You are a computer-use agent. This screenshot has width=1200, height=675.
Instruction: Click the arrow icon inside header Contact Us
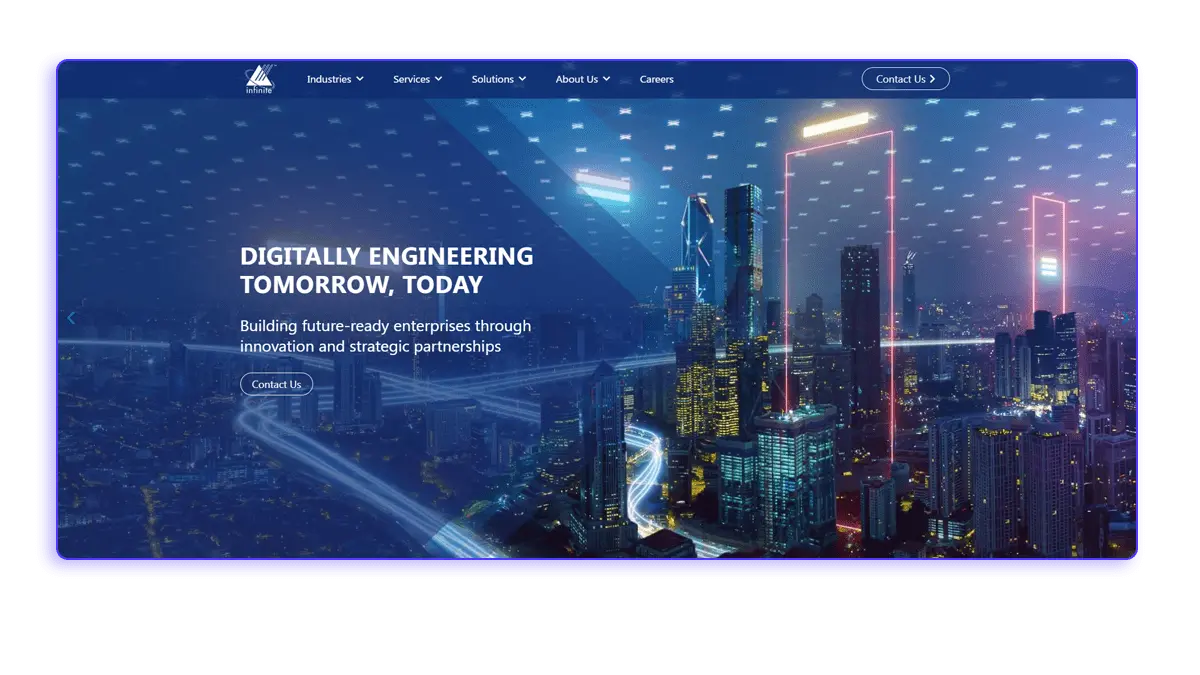932,79
